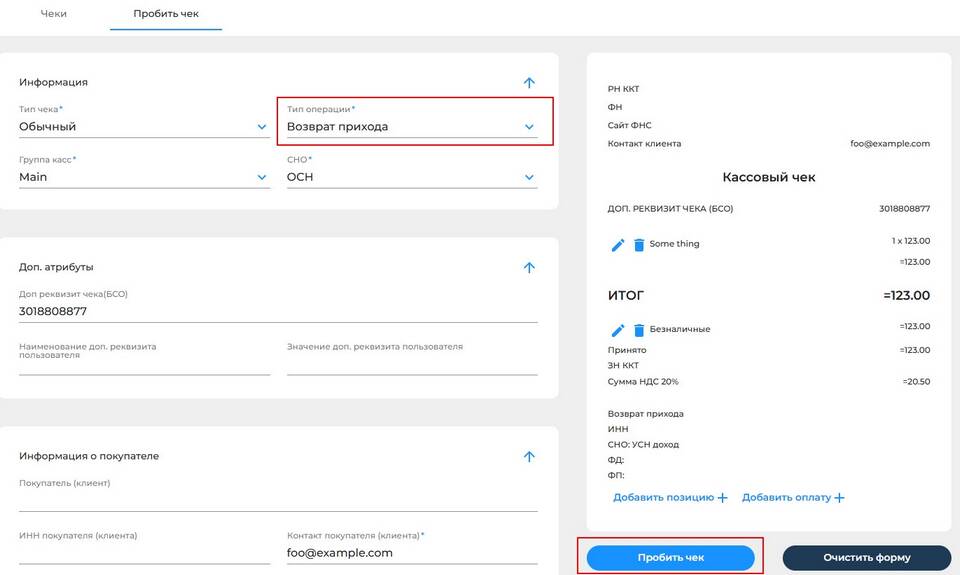Delete the Some thing item via trash icon

click(x=639, y=245)
